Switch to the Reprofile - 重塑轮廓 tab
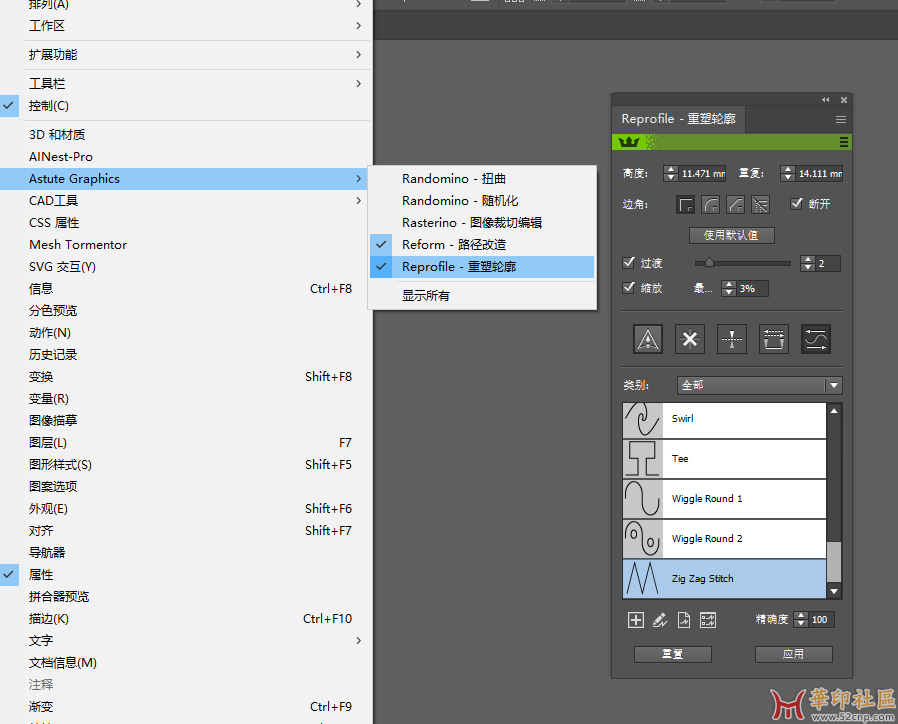898x724 pixels. point(678,119)
